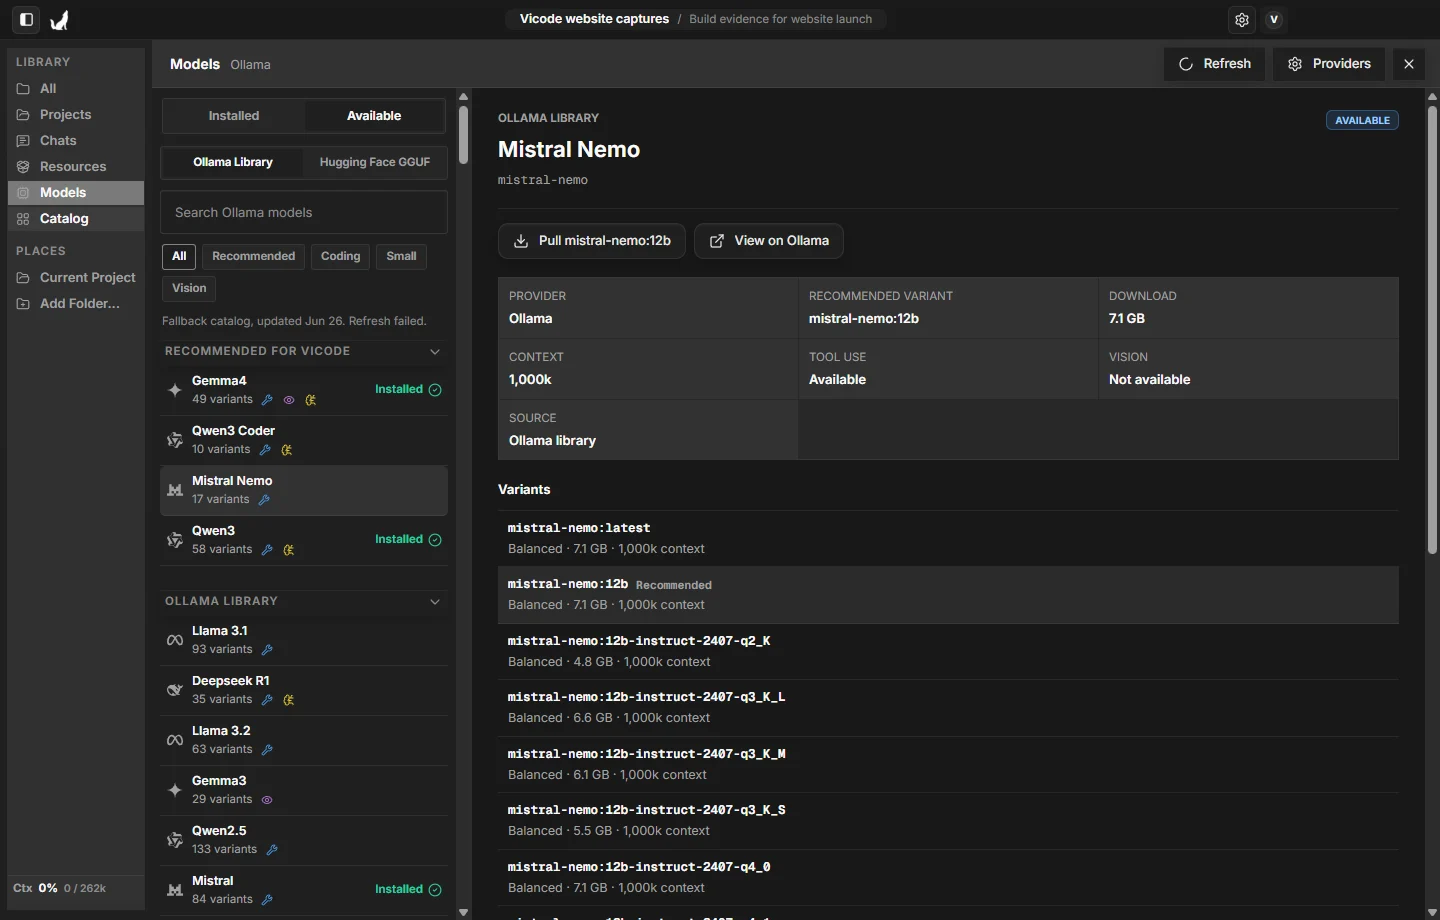This screenshot has height=920, width=1440.
Task: Click Mistral Nemo wrench icon
Action: click(x=264, y=500)
